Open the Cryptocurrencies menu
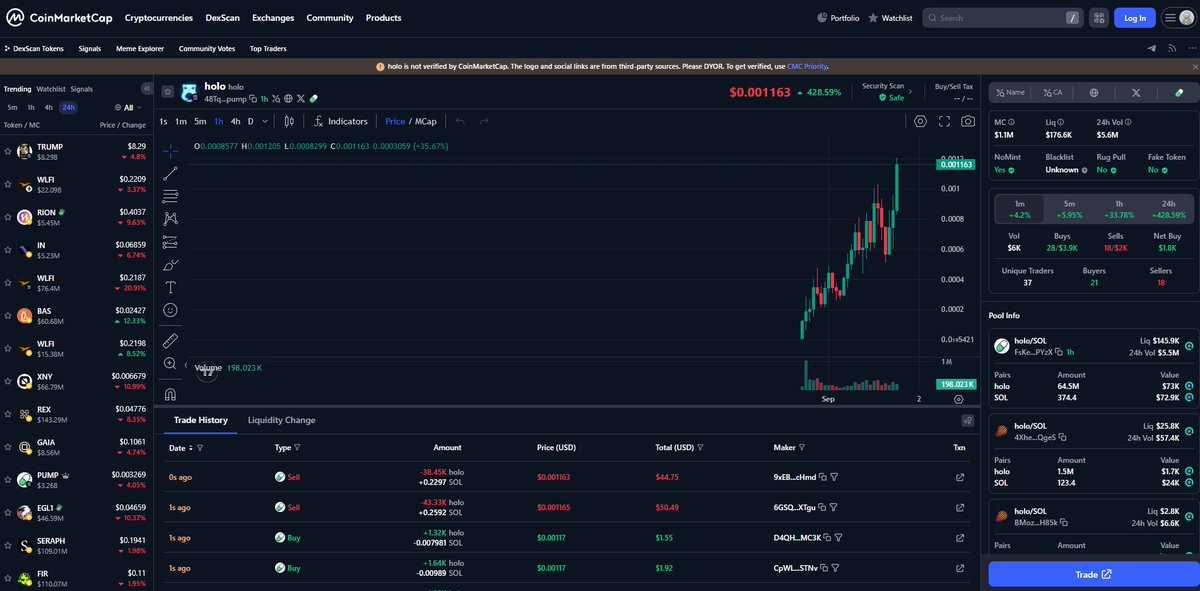 160,18
